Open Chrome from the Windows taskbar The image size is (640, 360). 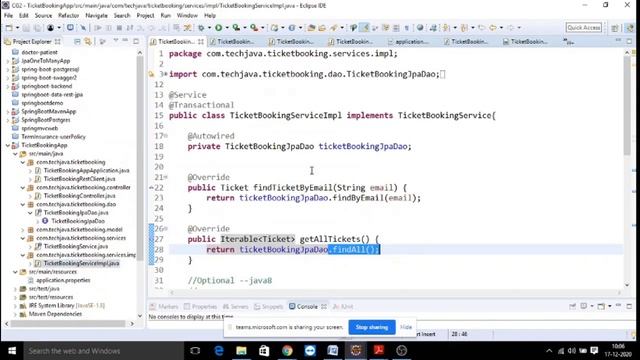(x=287, y=351)
